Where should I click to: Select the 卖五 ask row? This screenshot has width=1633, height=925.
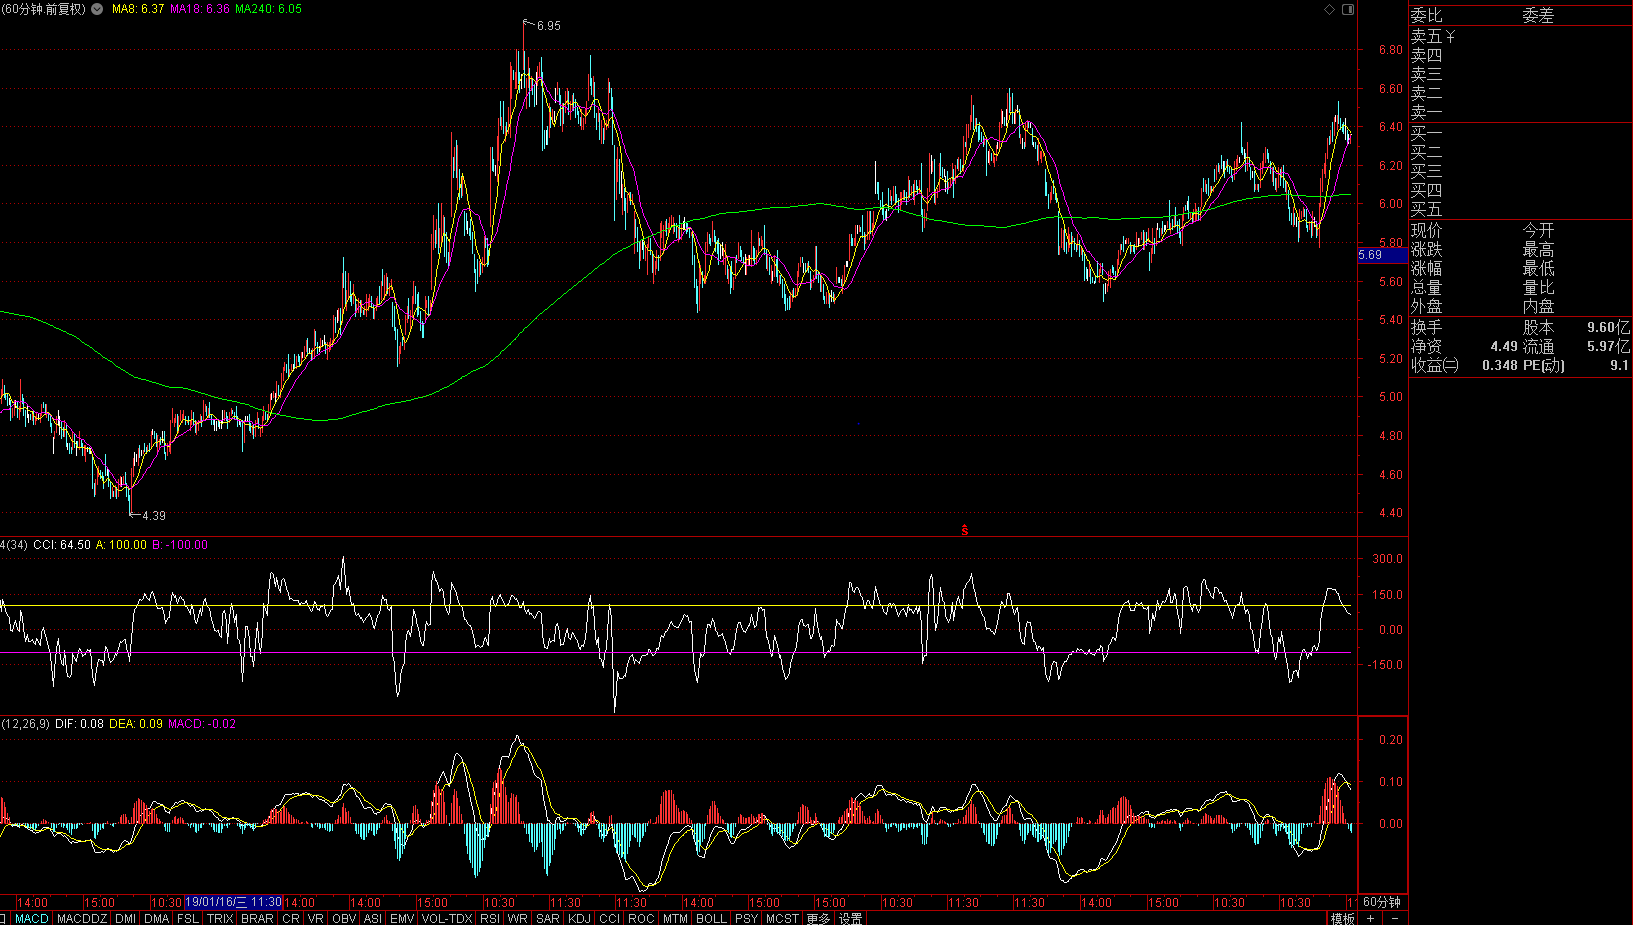click(1520, 36)
